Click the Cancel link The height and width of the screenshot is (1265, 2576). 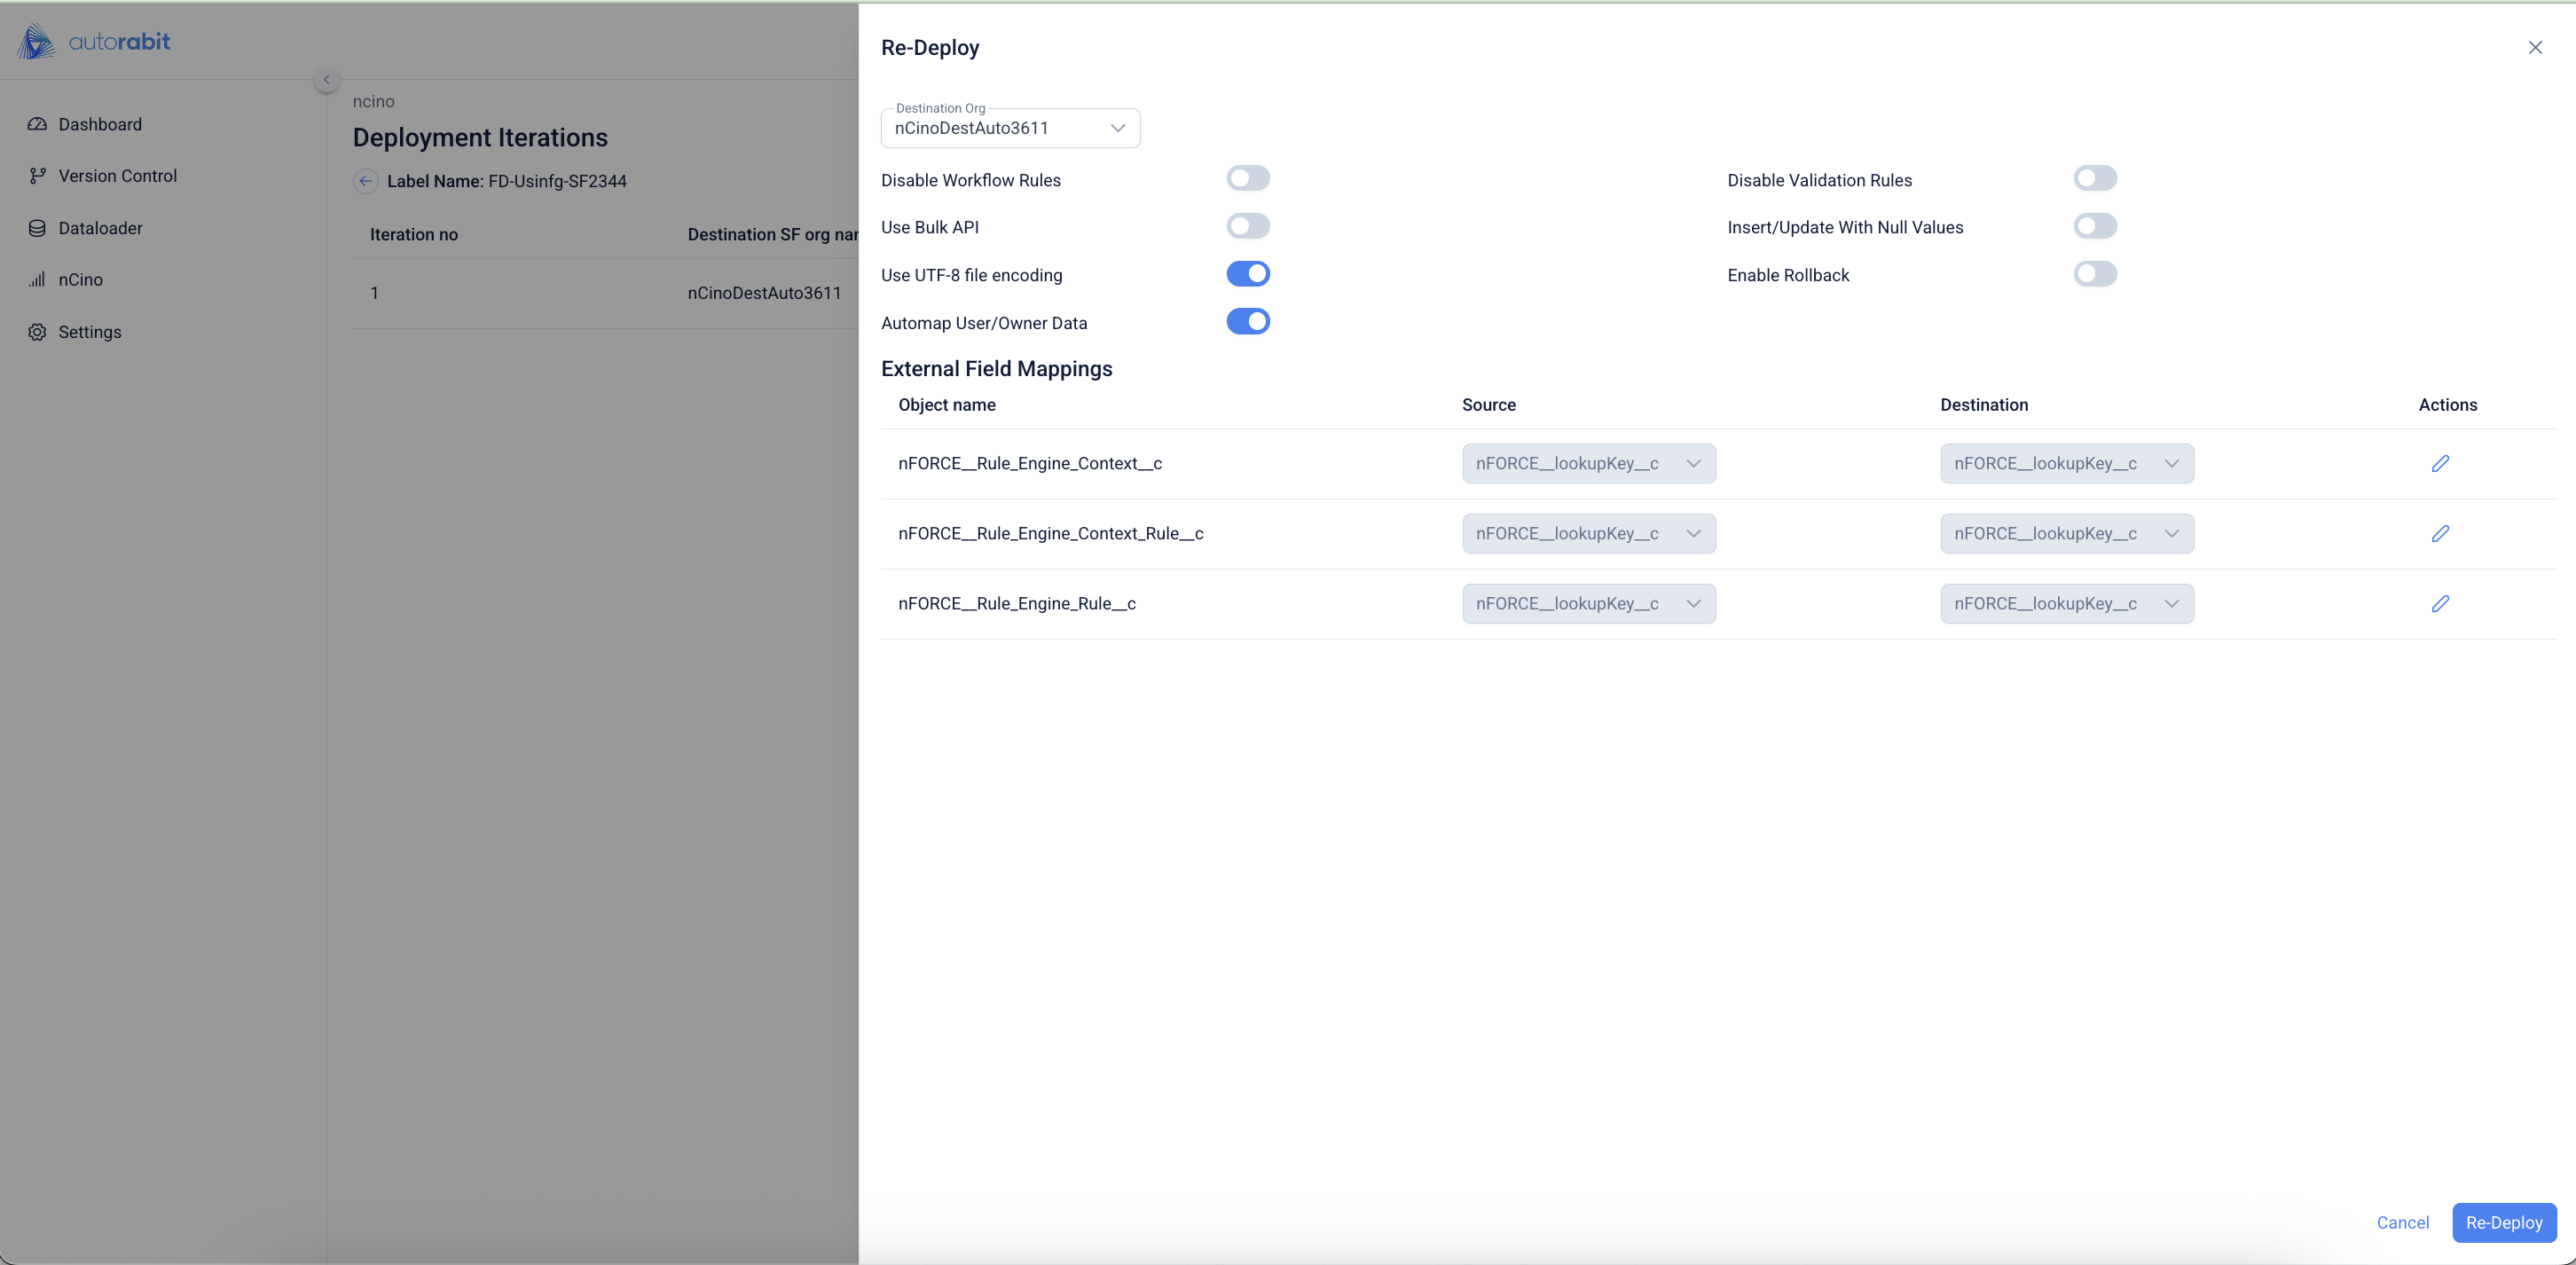point(2402,1222)
